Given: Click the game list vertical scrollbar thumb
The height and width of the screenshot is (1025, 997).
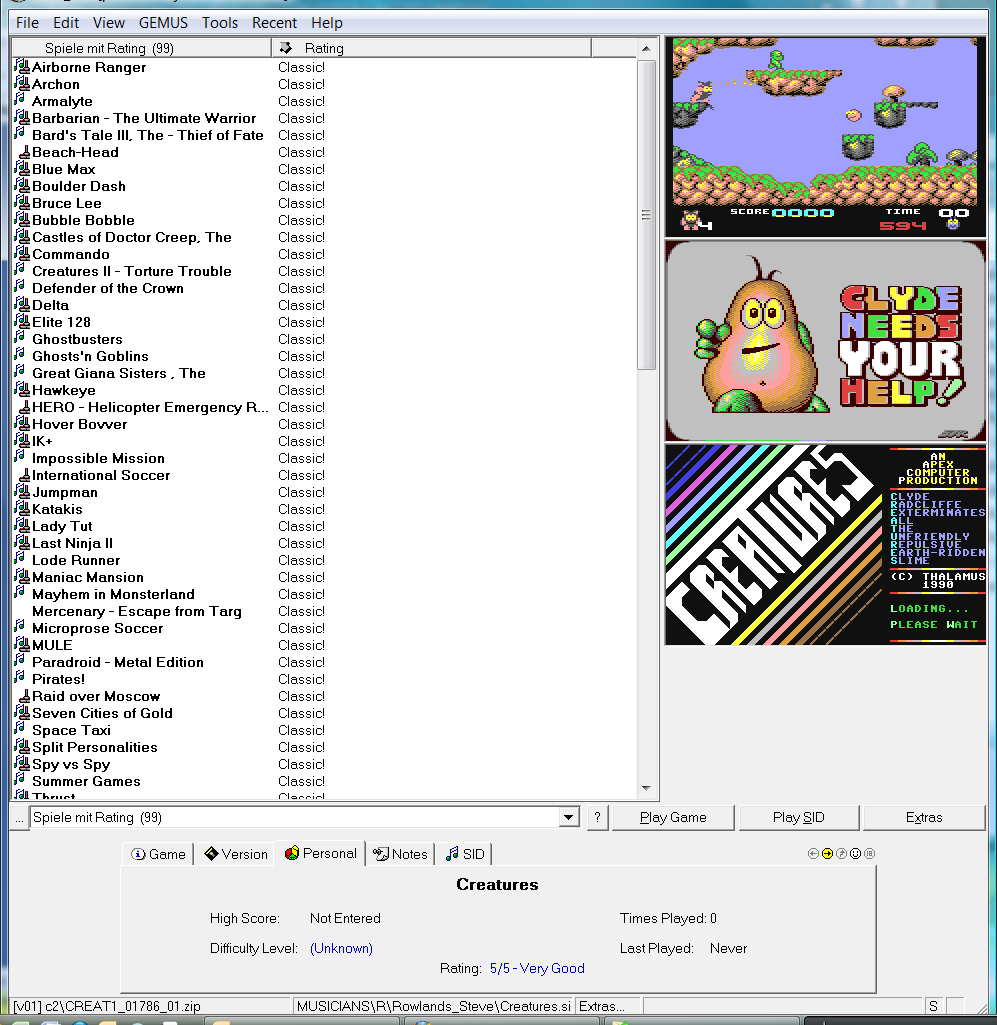Looking at the screenshot, I should 646,215.
